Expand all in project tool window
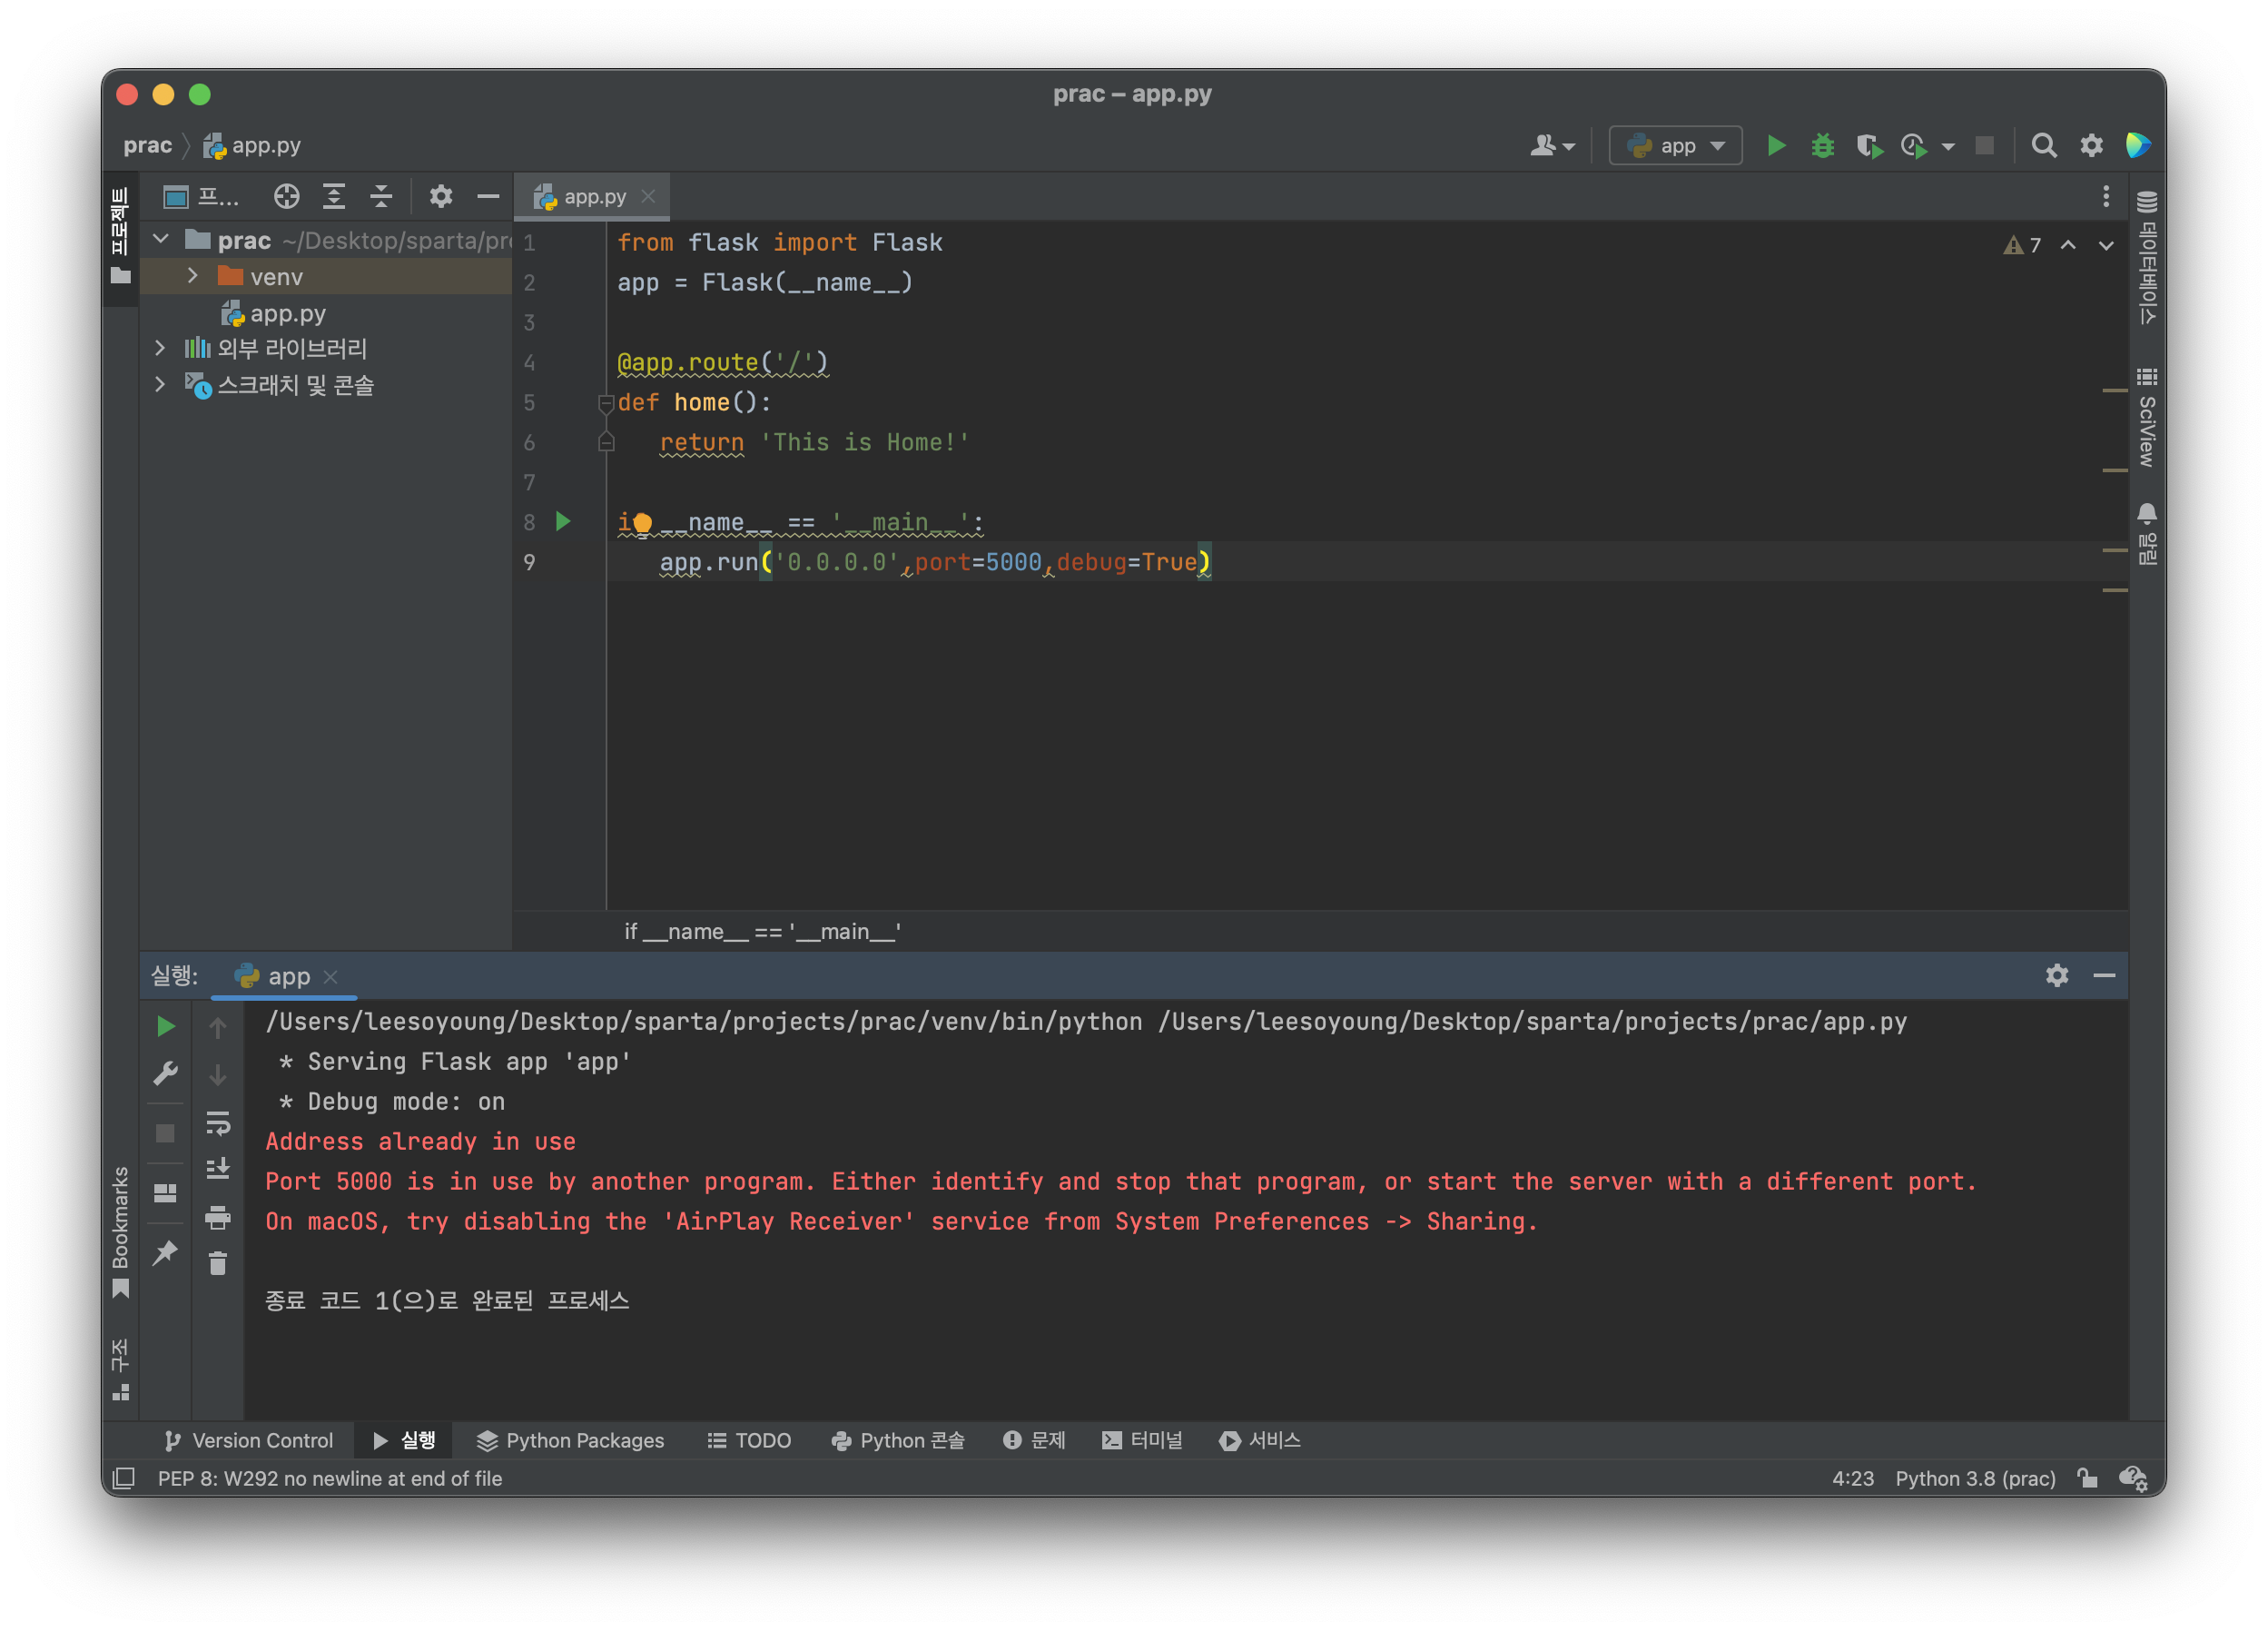Image resolution: width=2268 pixels, height=1631 pixels. 334,196
